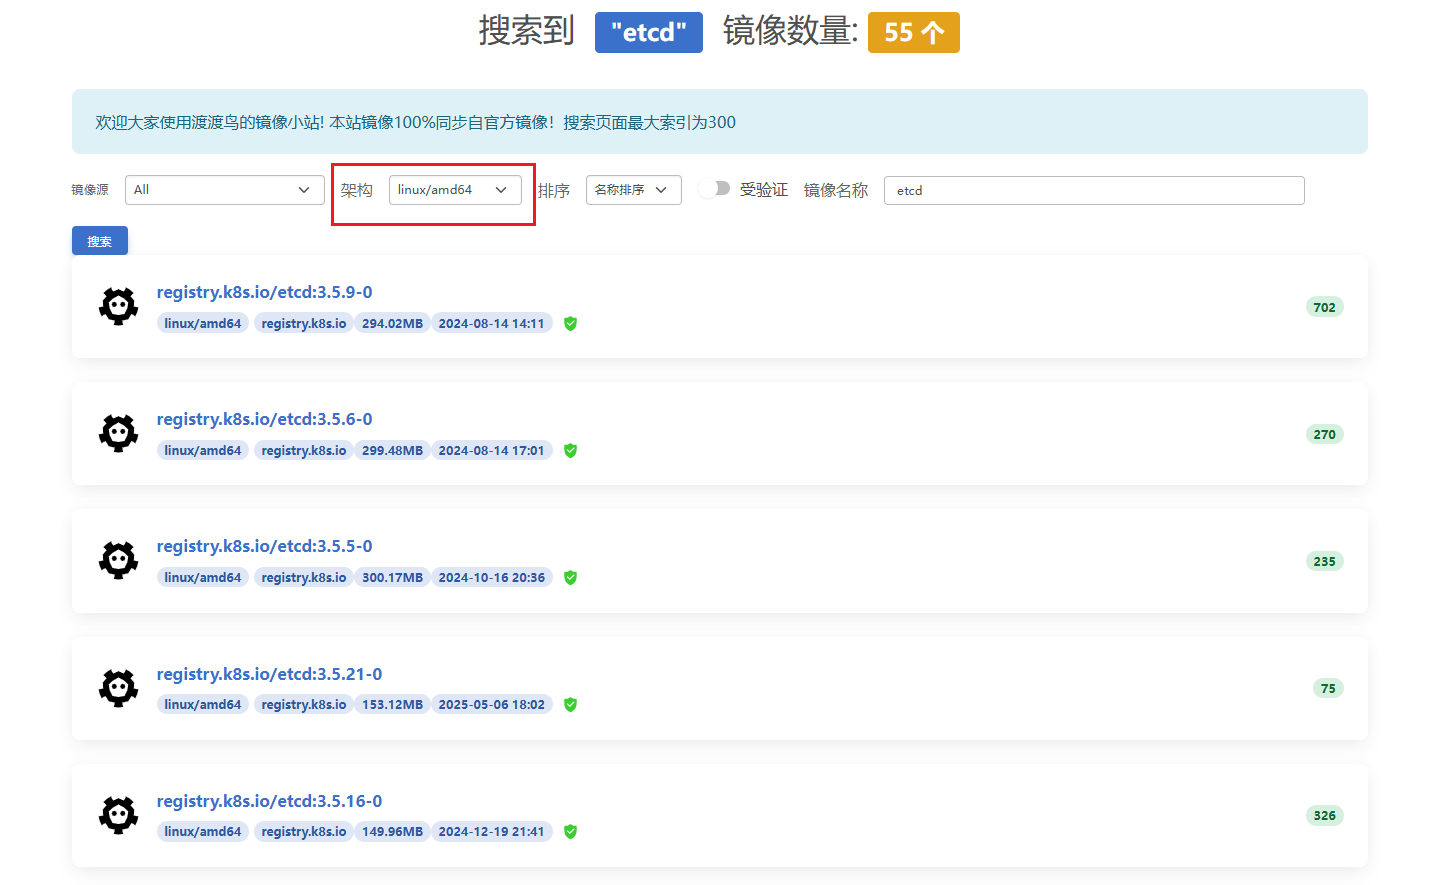Click the 2024-08-14 17:01 date tag

(x=492, y=450)
